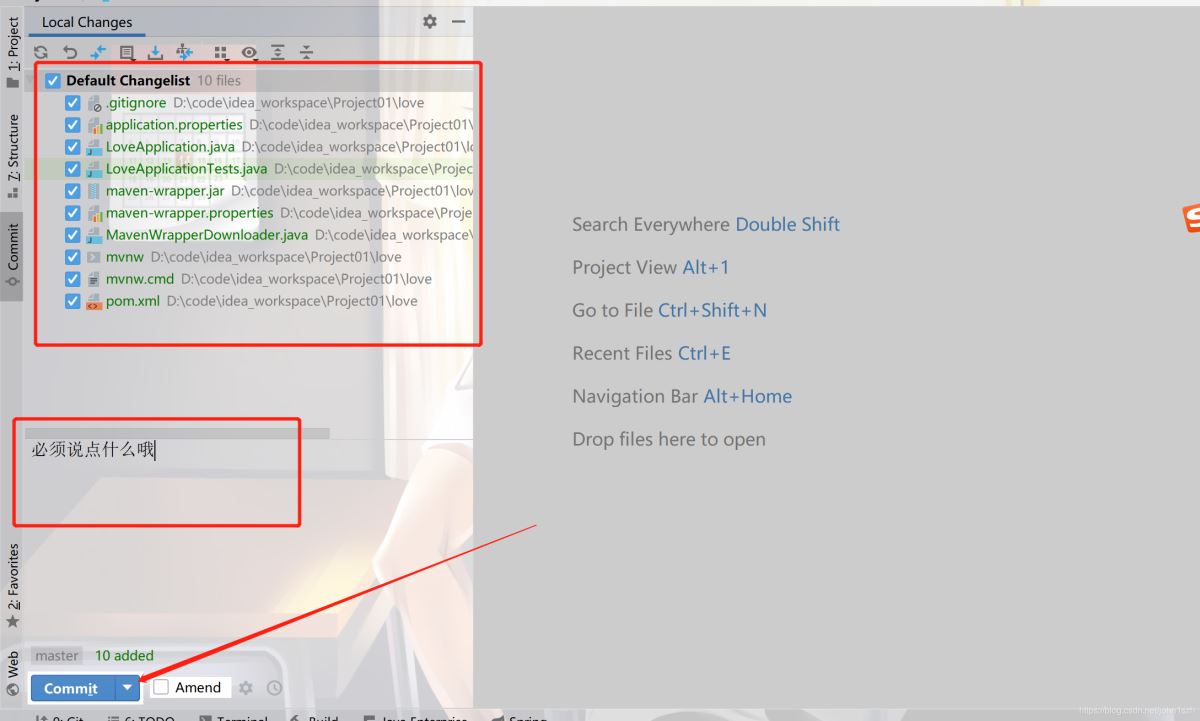Open the Commit button dropdown arrow
The image size is (1200, 721).
pyautogui.click(x=127, y=688)
